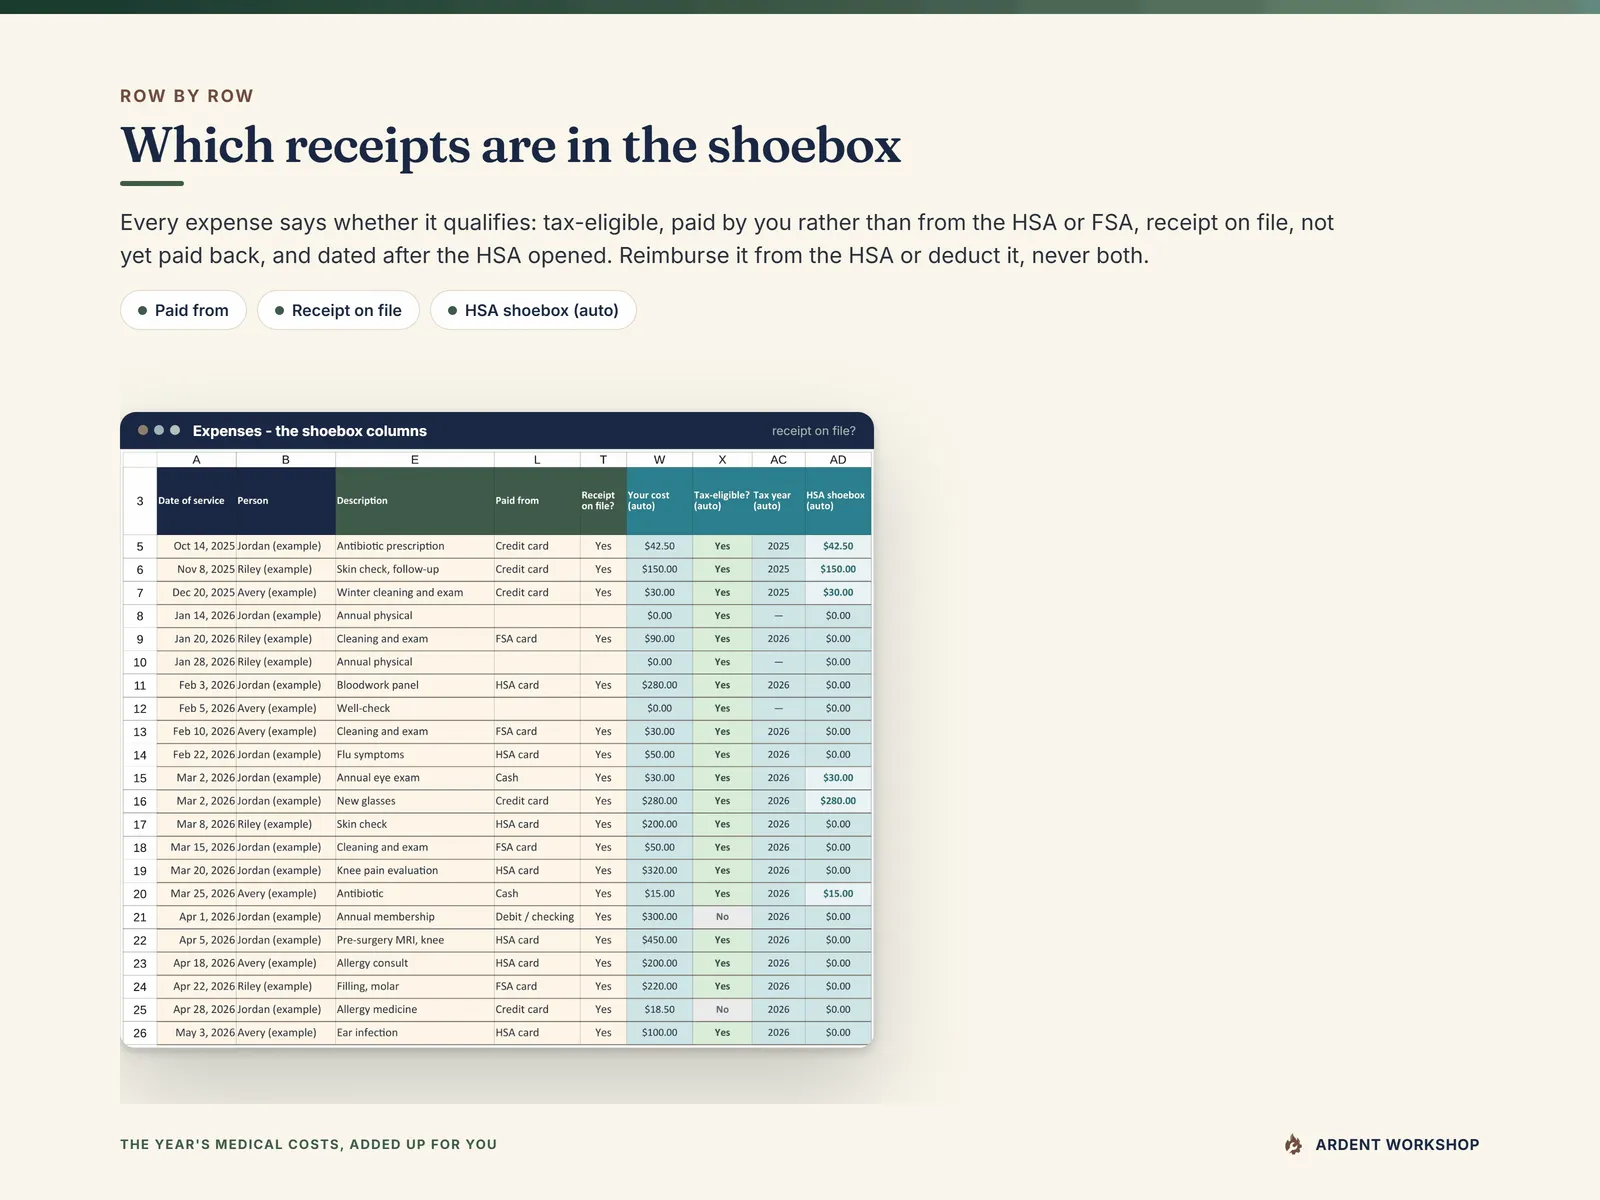This screenshot has width=1600, height=1200.
Task: Click the Ardent Workshop flame logo icon
Action: coord(1293,1144)
